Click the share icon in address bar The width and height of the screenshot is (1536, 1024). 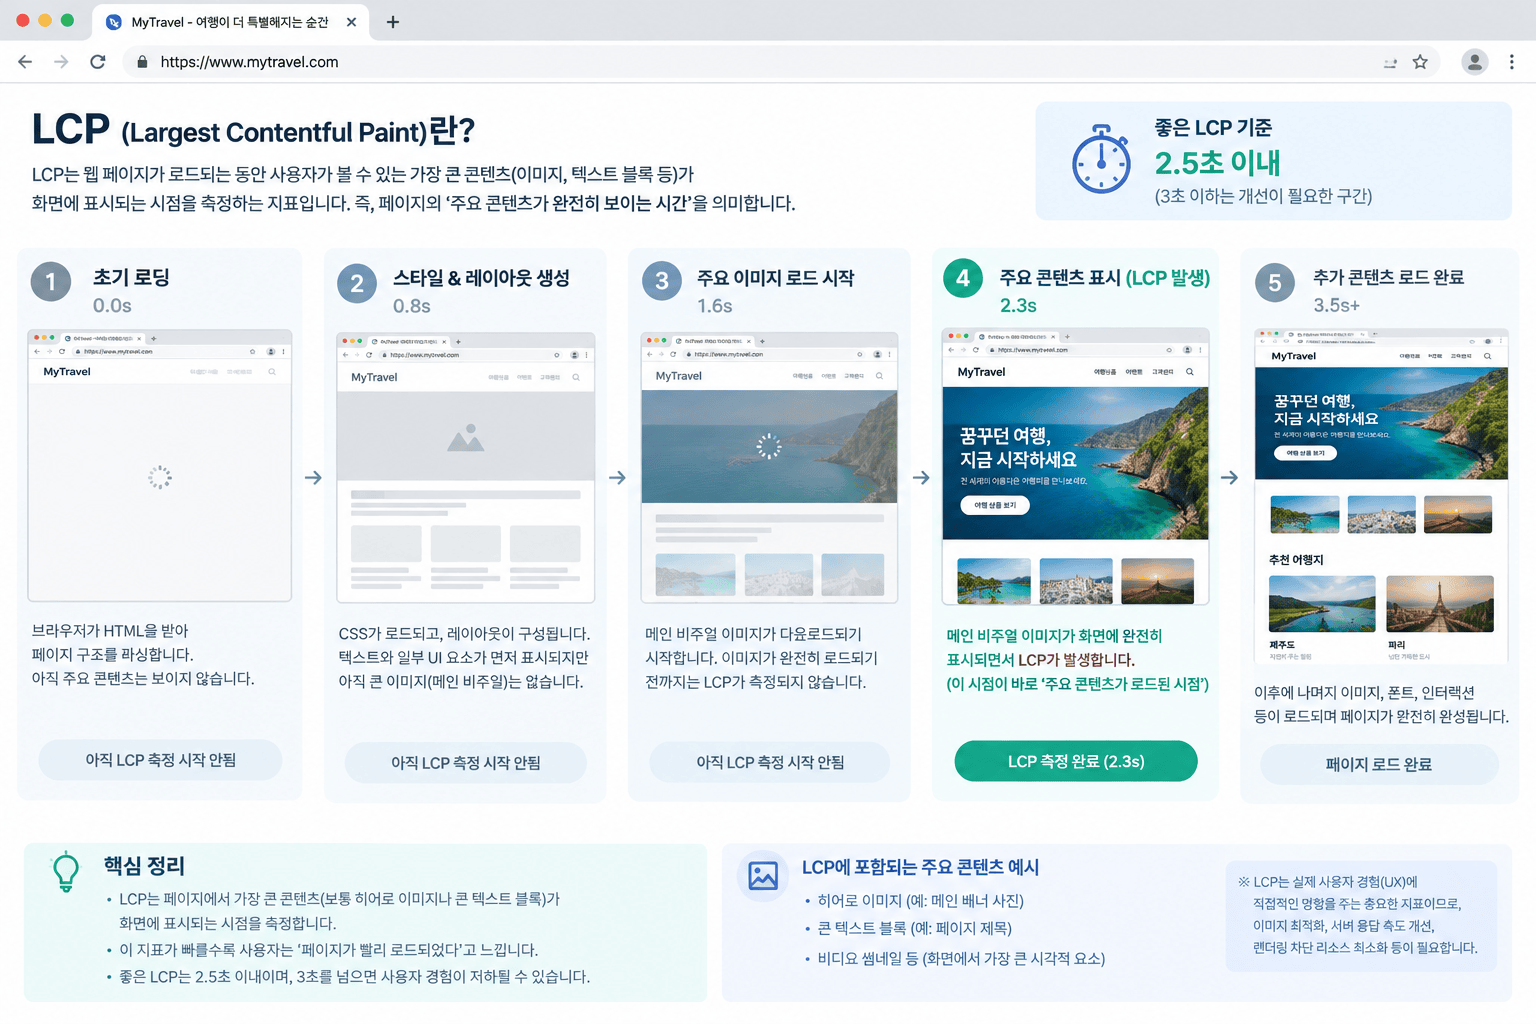(1390, 63)
